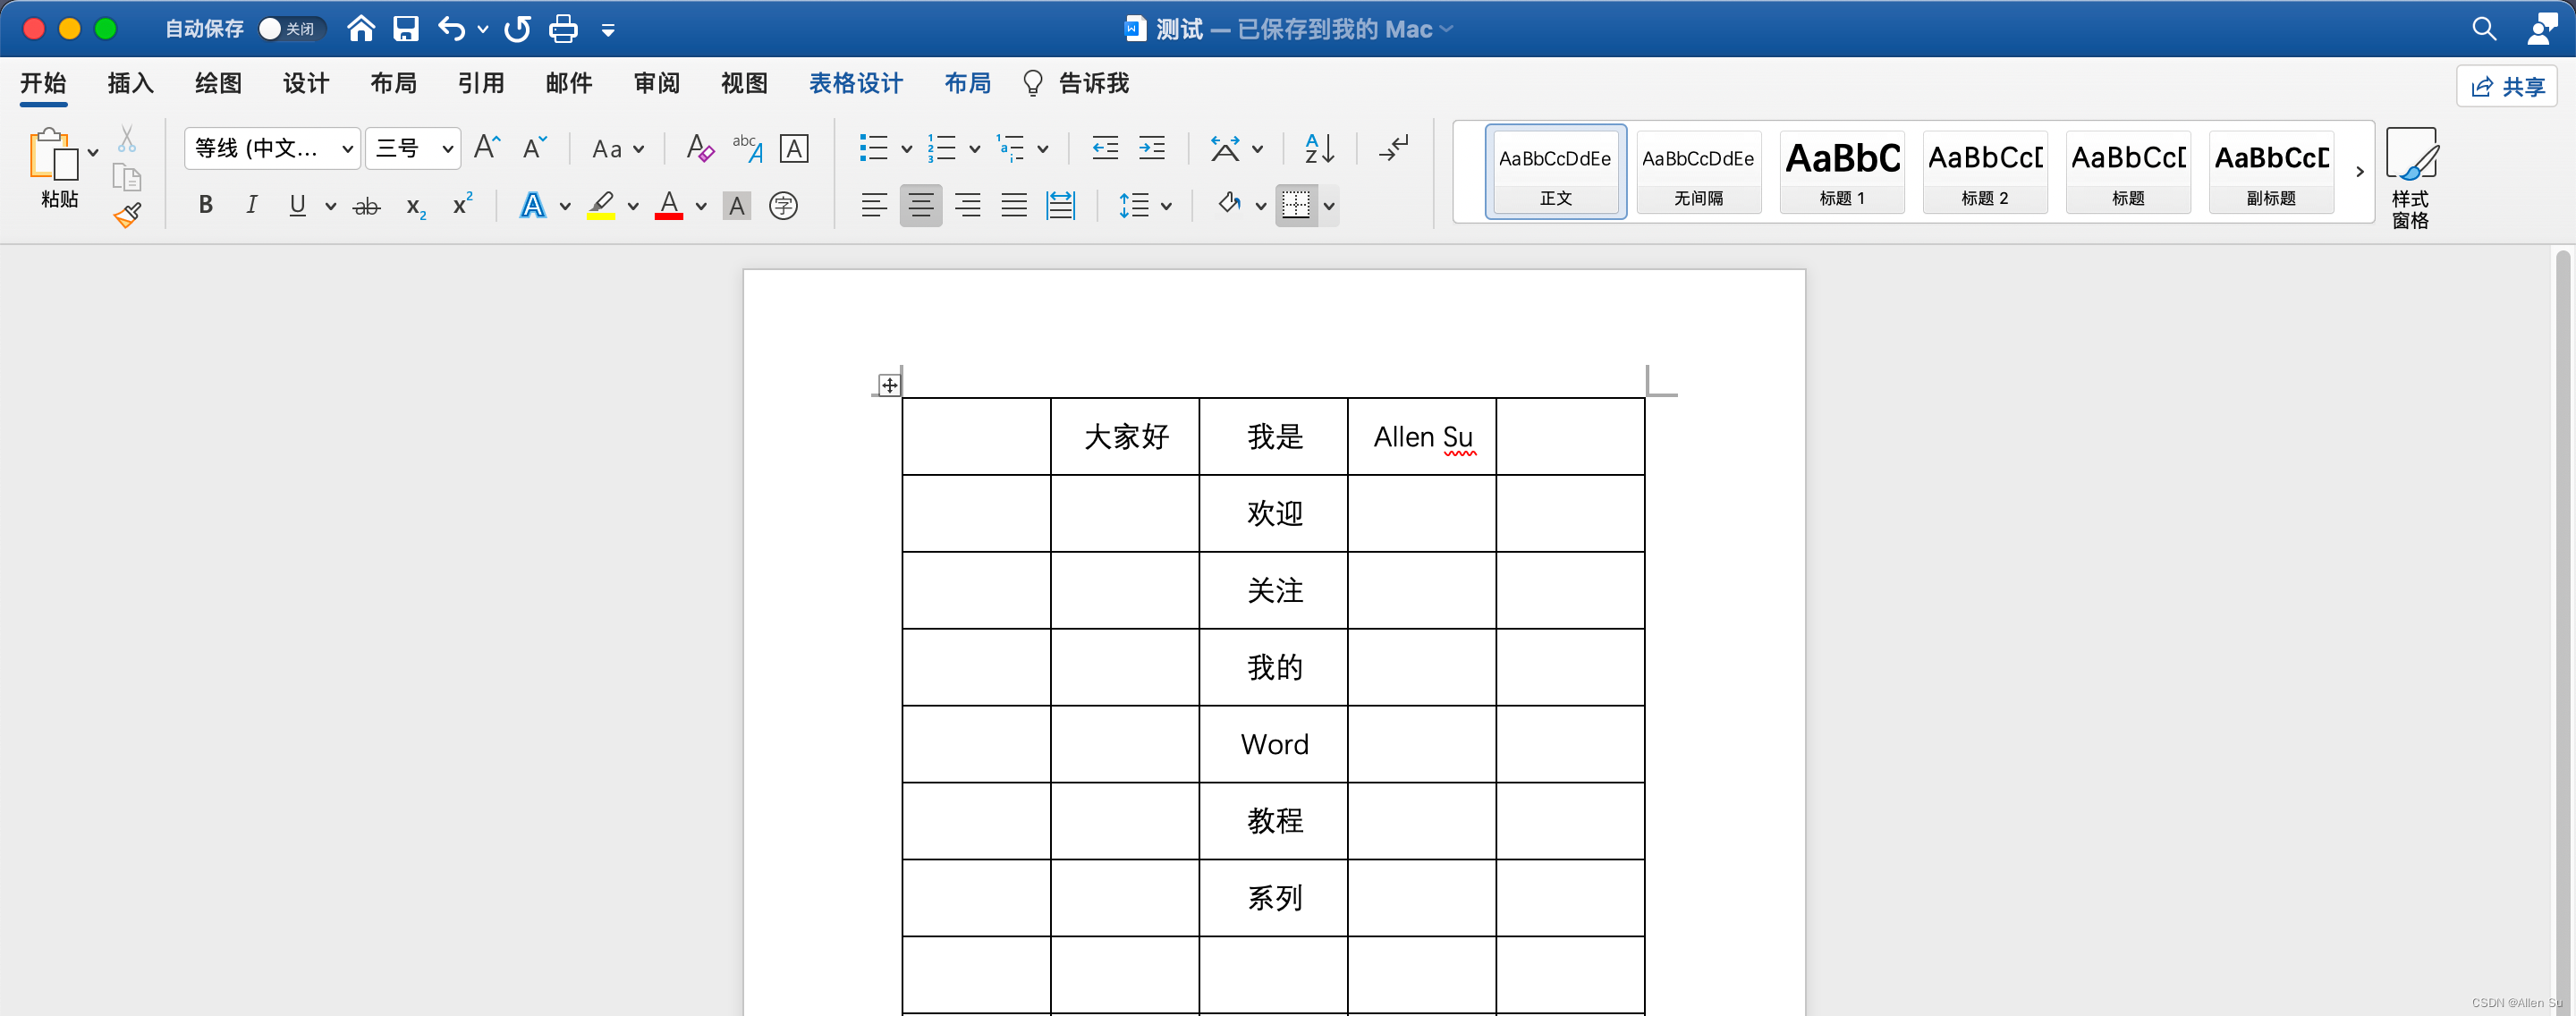The image size is (2576, 1016).
Task: Click the Share (共享) button
Action: 2506,87
